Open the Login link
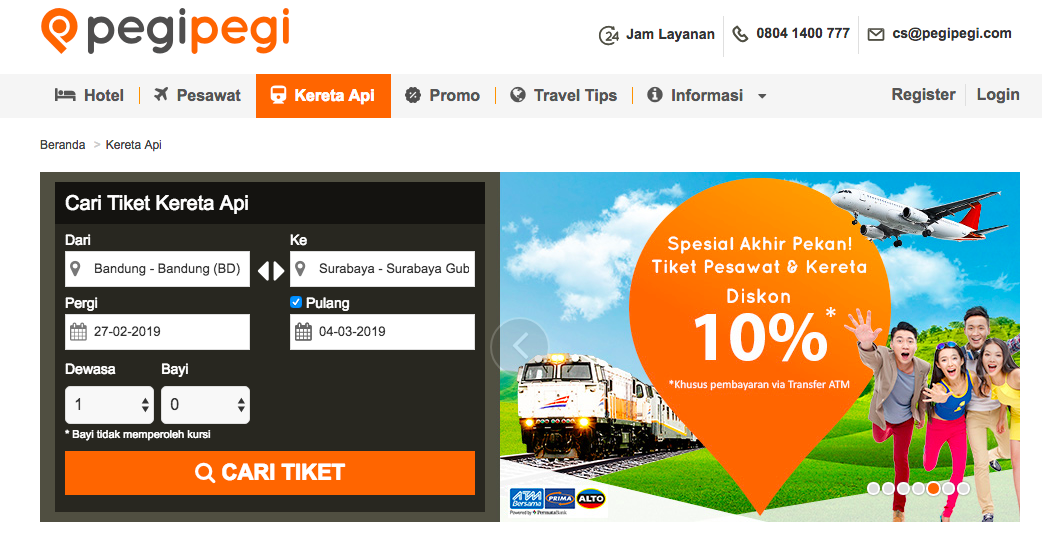Screen dimensions: 1042x536 tap(997, 95)
